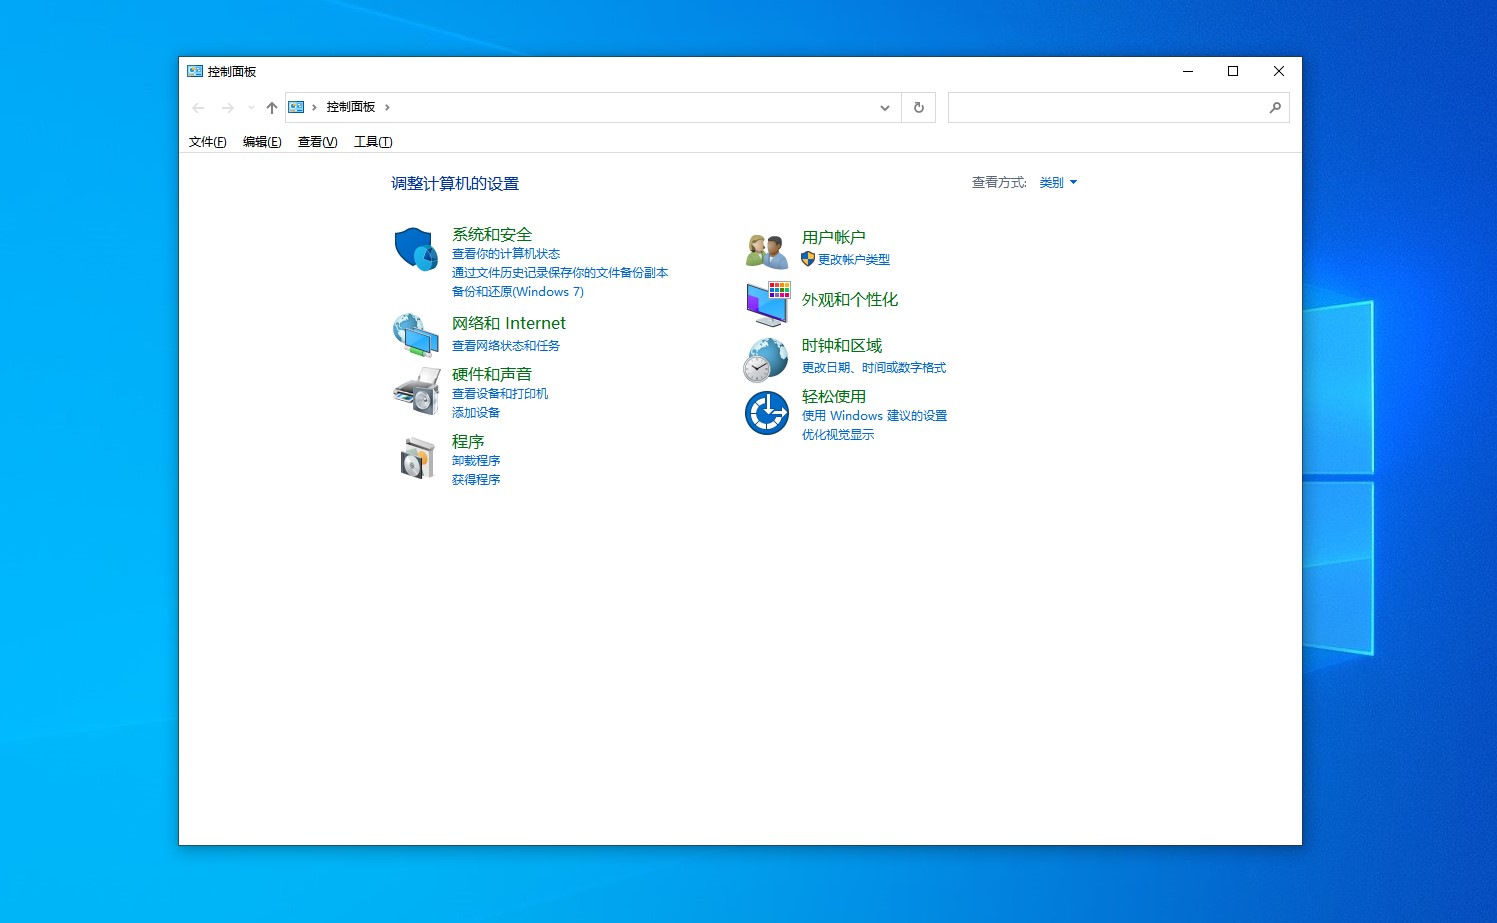Click the control panel title bar icon
Viewport: 1497px width, 923px height.
pos(195,71)
